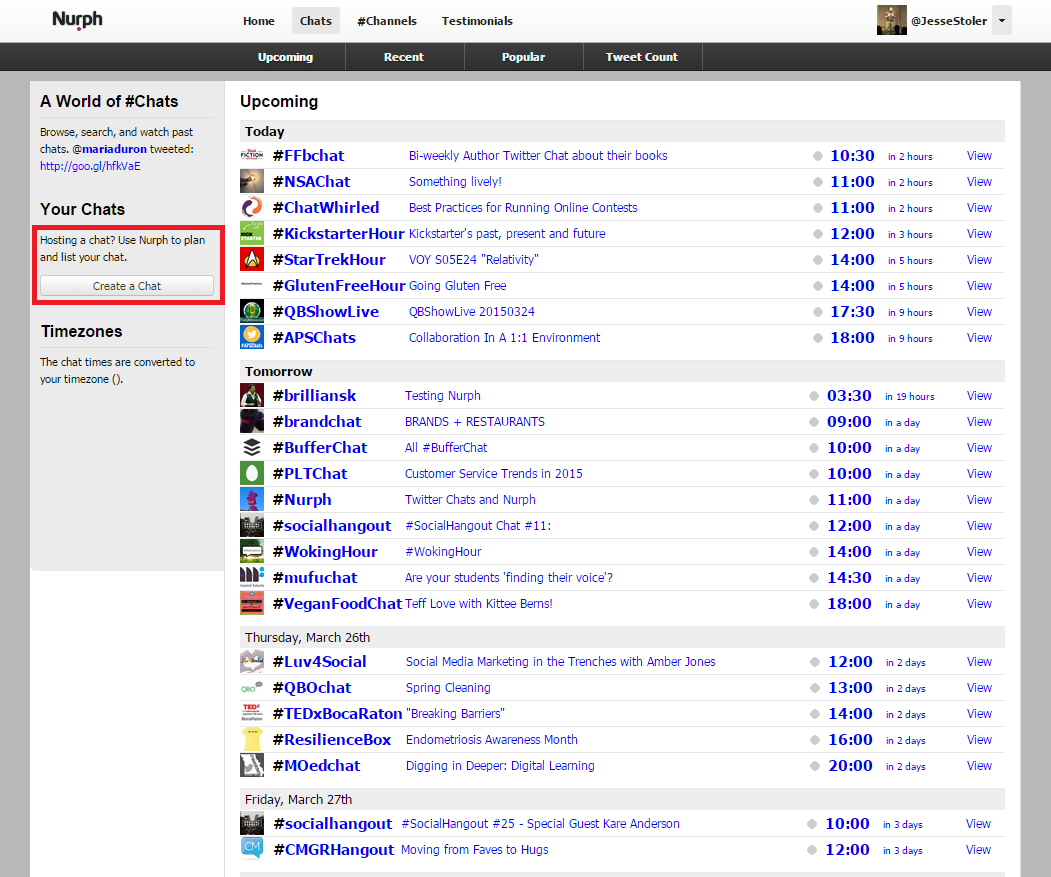Screen dimensions: 1051x877
Task: Click the Nurph logo
Action: pyautogui.click(x=77, y=20)
